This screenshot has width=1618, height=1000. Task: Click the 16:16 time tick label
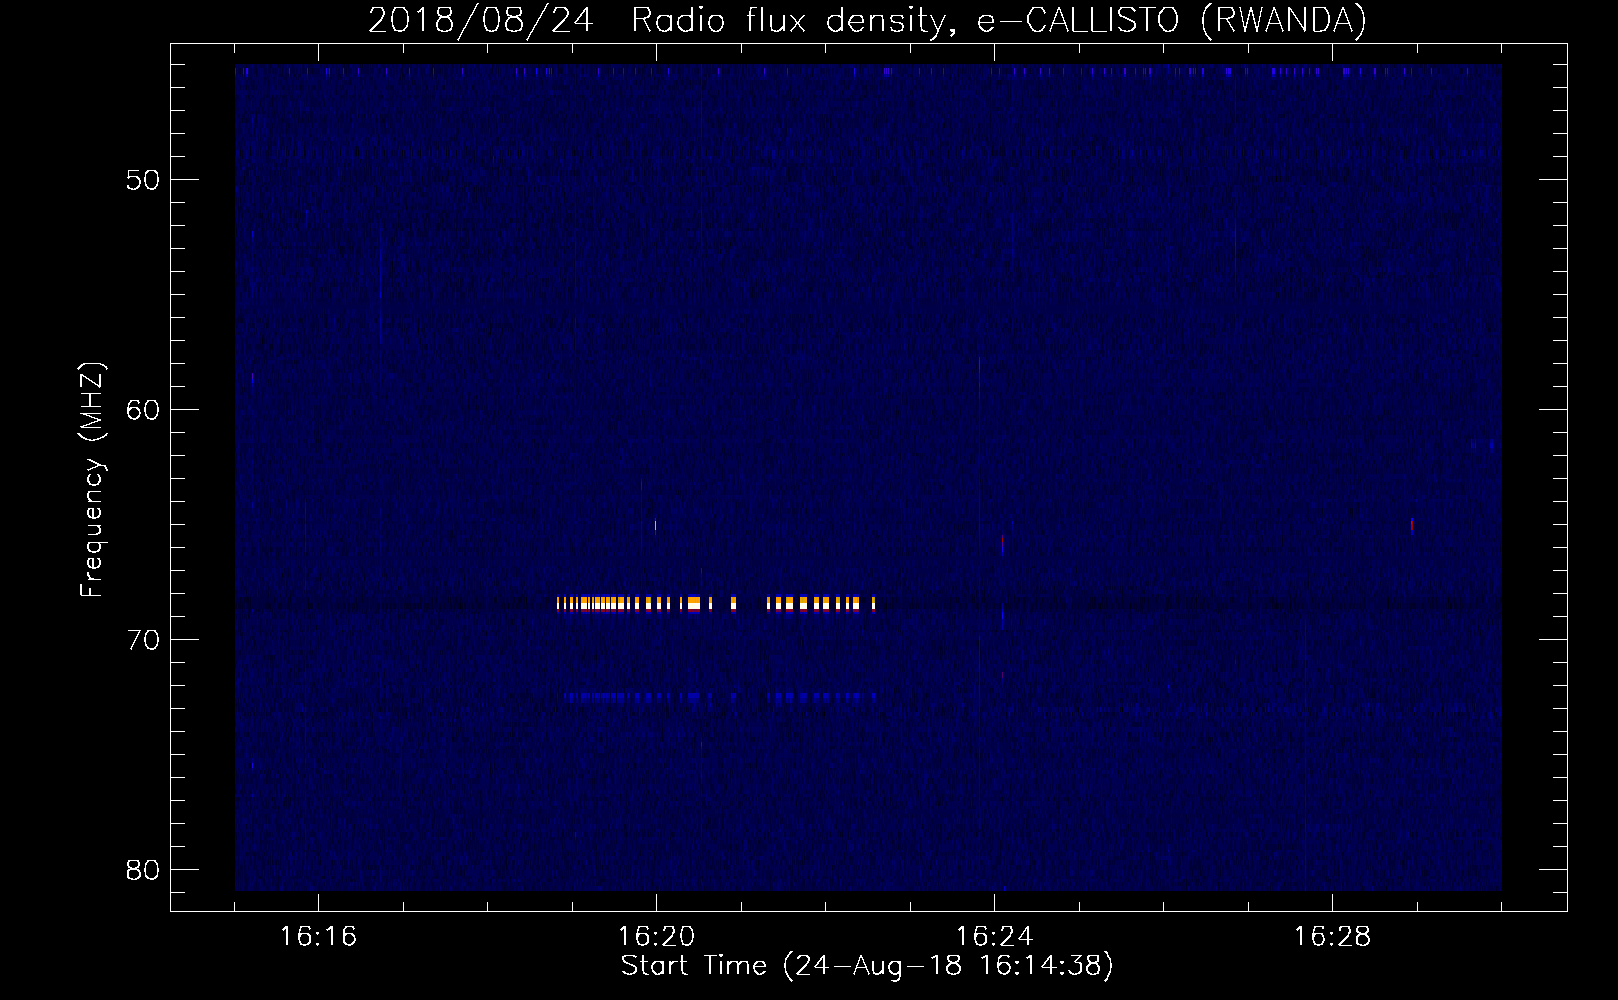tap(318, 937)
